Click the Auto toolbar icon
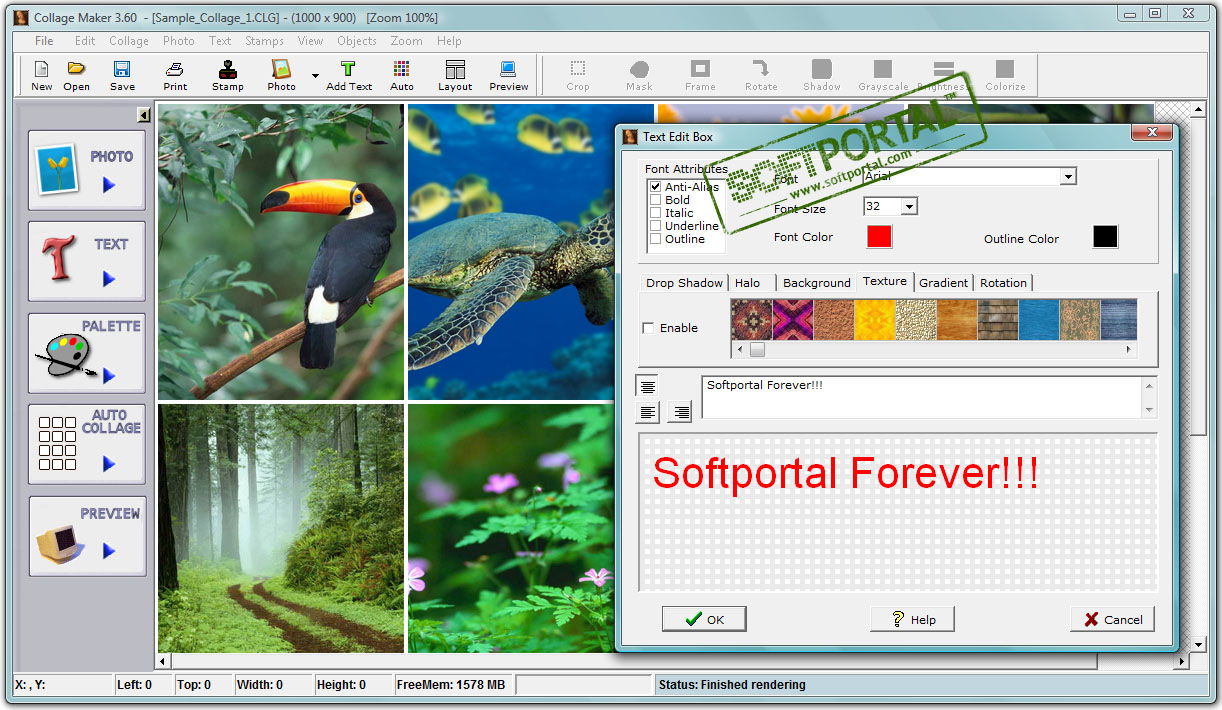Image resolution: width=1222 pixels, height=710 pixels. pos(402,75)
